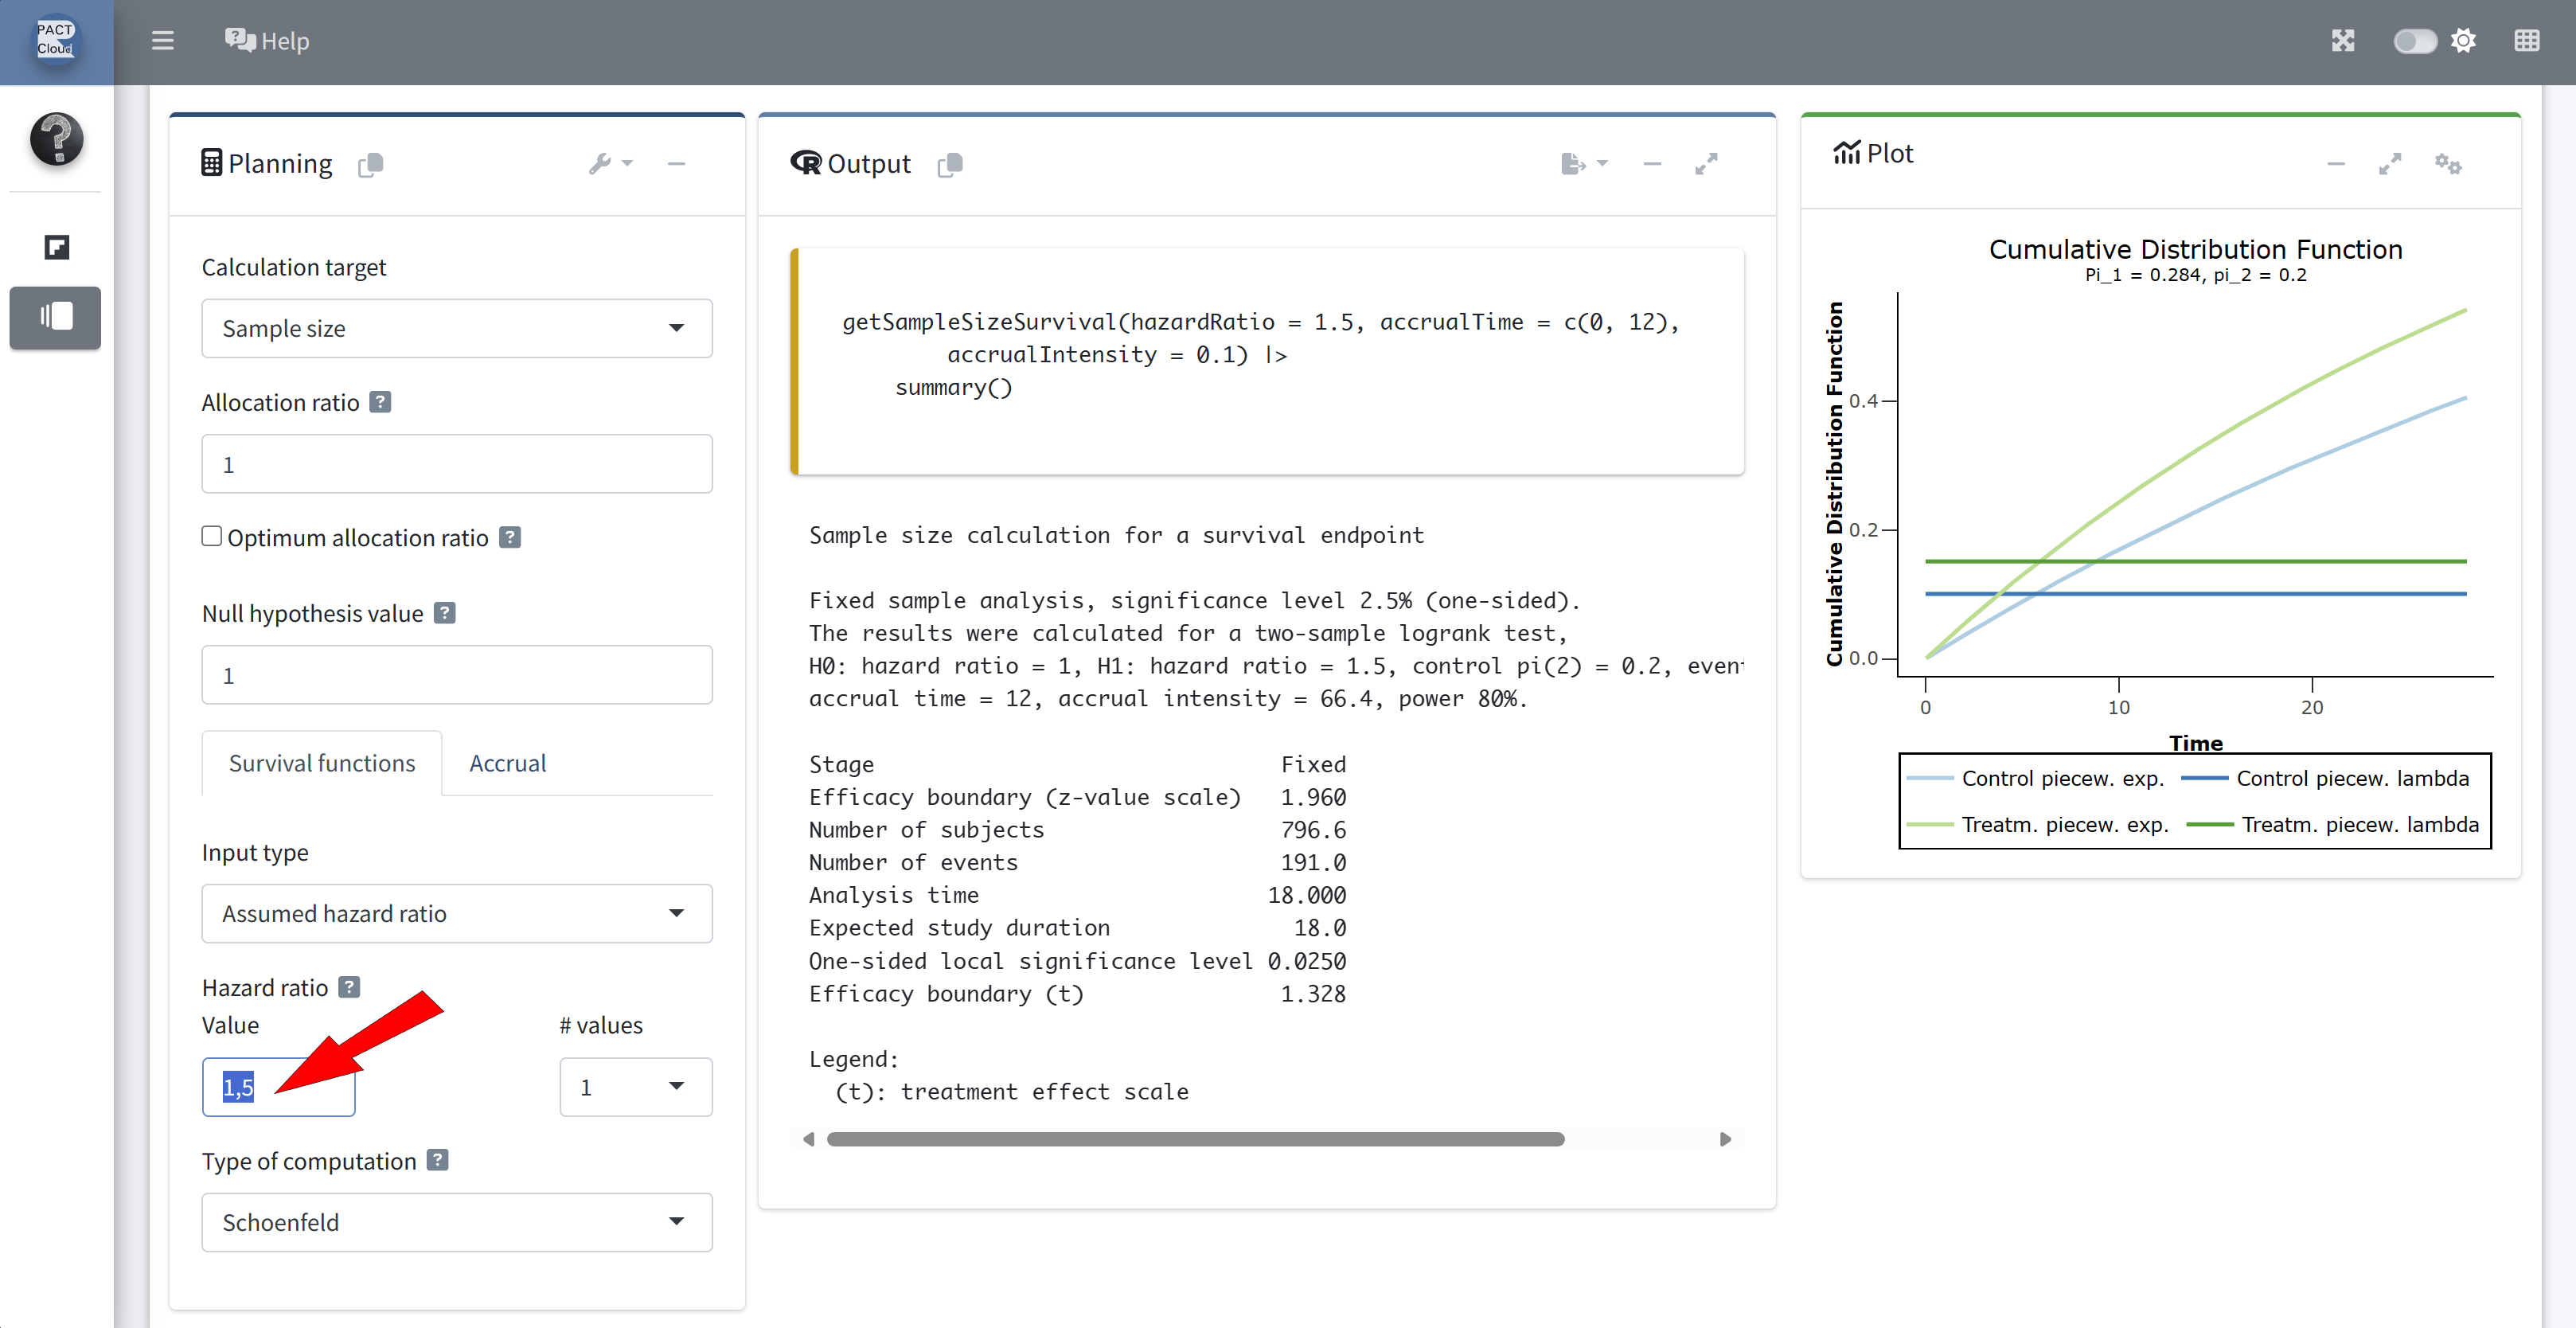Screen dimensions: 2576x1328
Task: Copy Output panel contents icon
Action: (x=950, y=164)
